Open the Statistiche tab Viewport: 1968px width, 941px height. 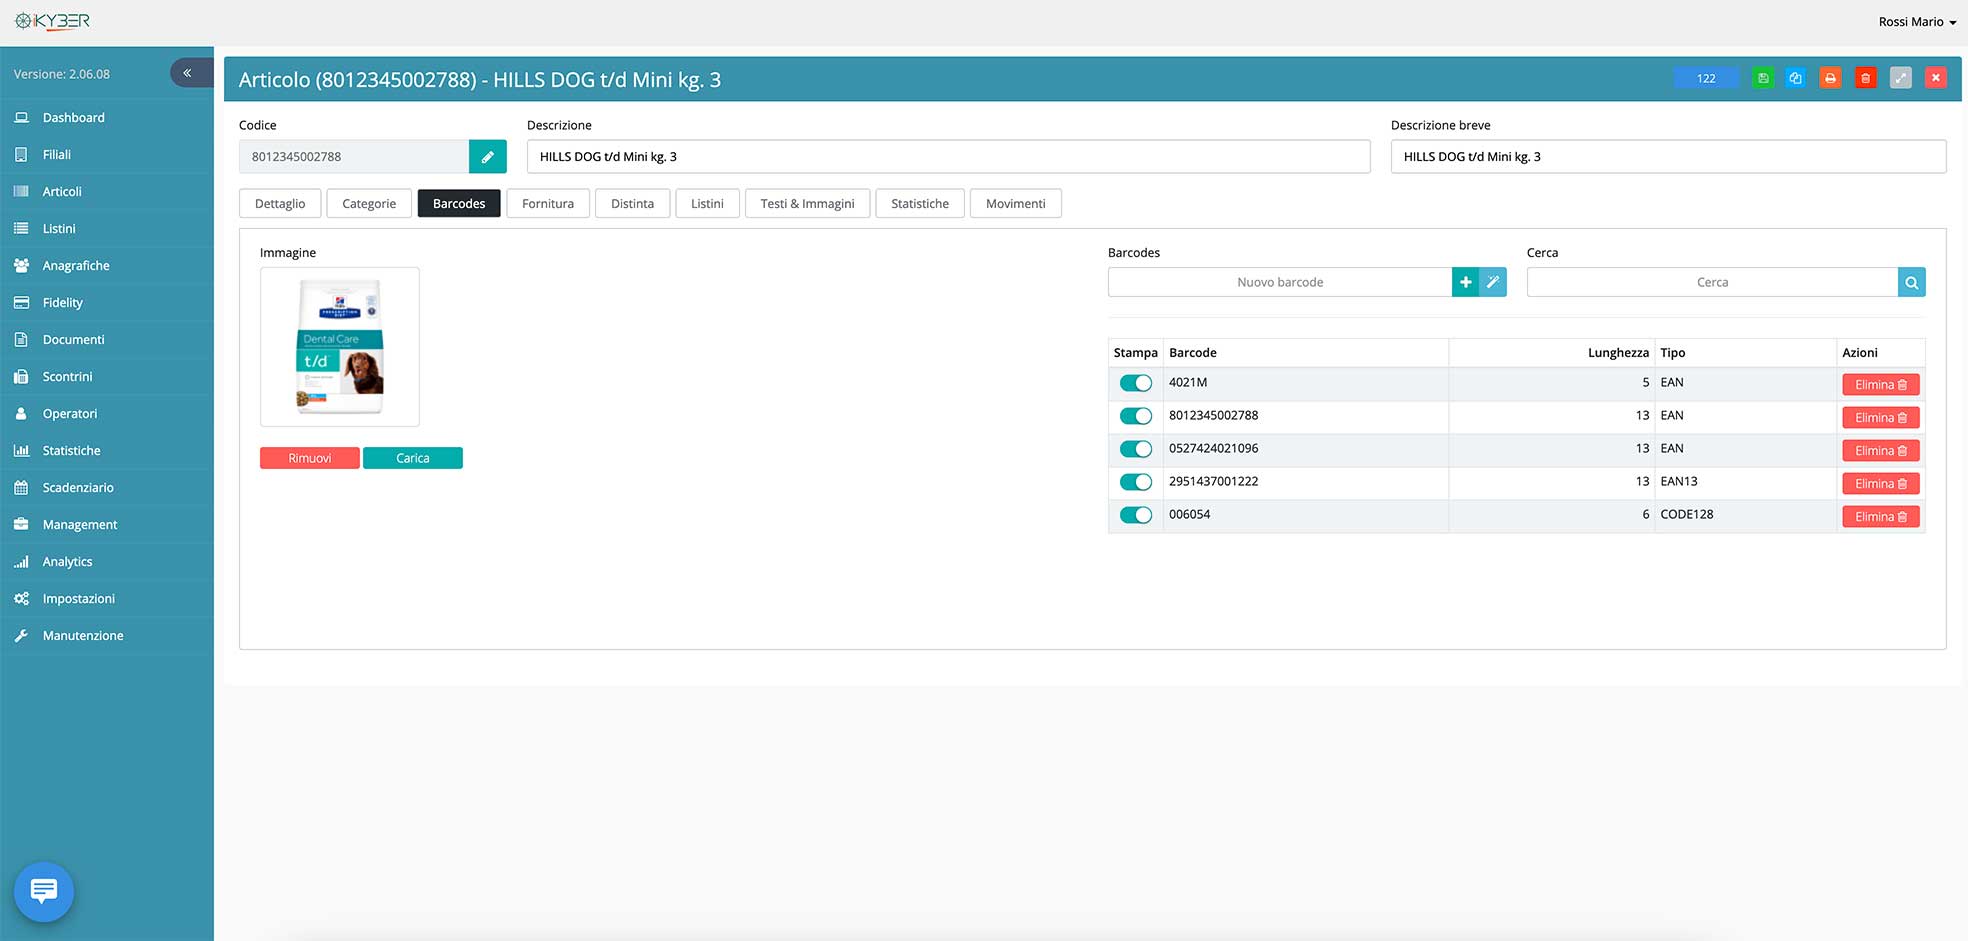tap(920, 203)
